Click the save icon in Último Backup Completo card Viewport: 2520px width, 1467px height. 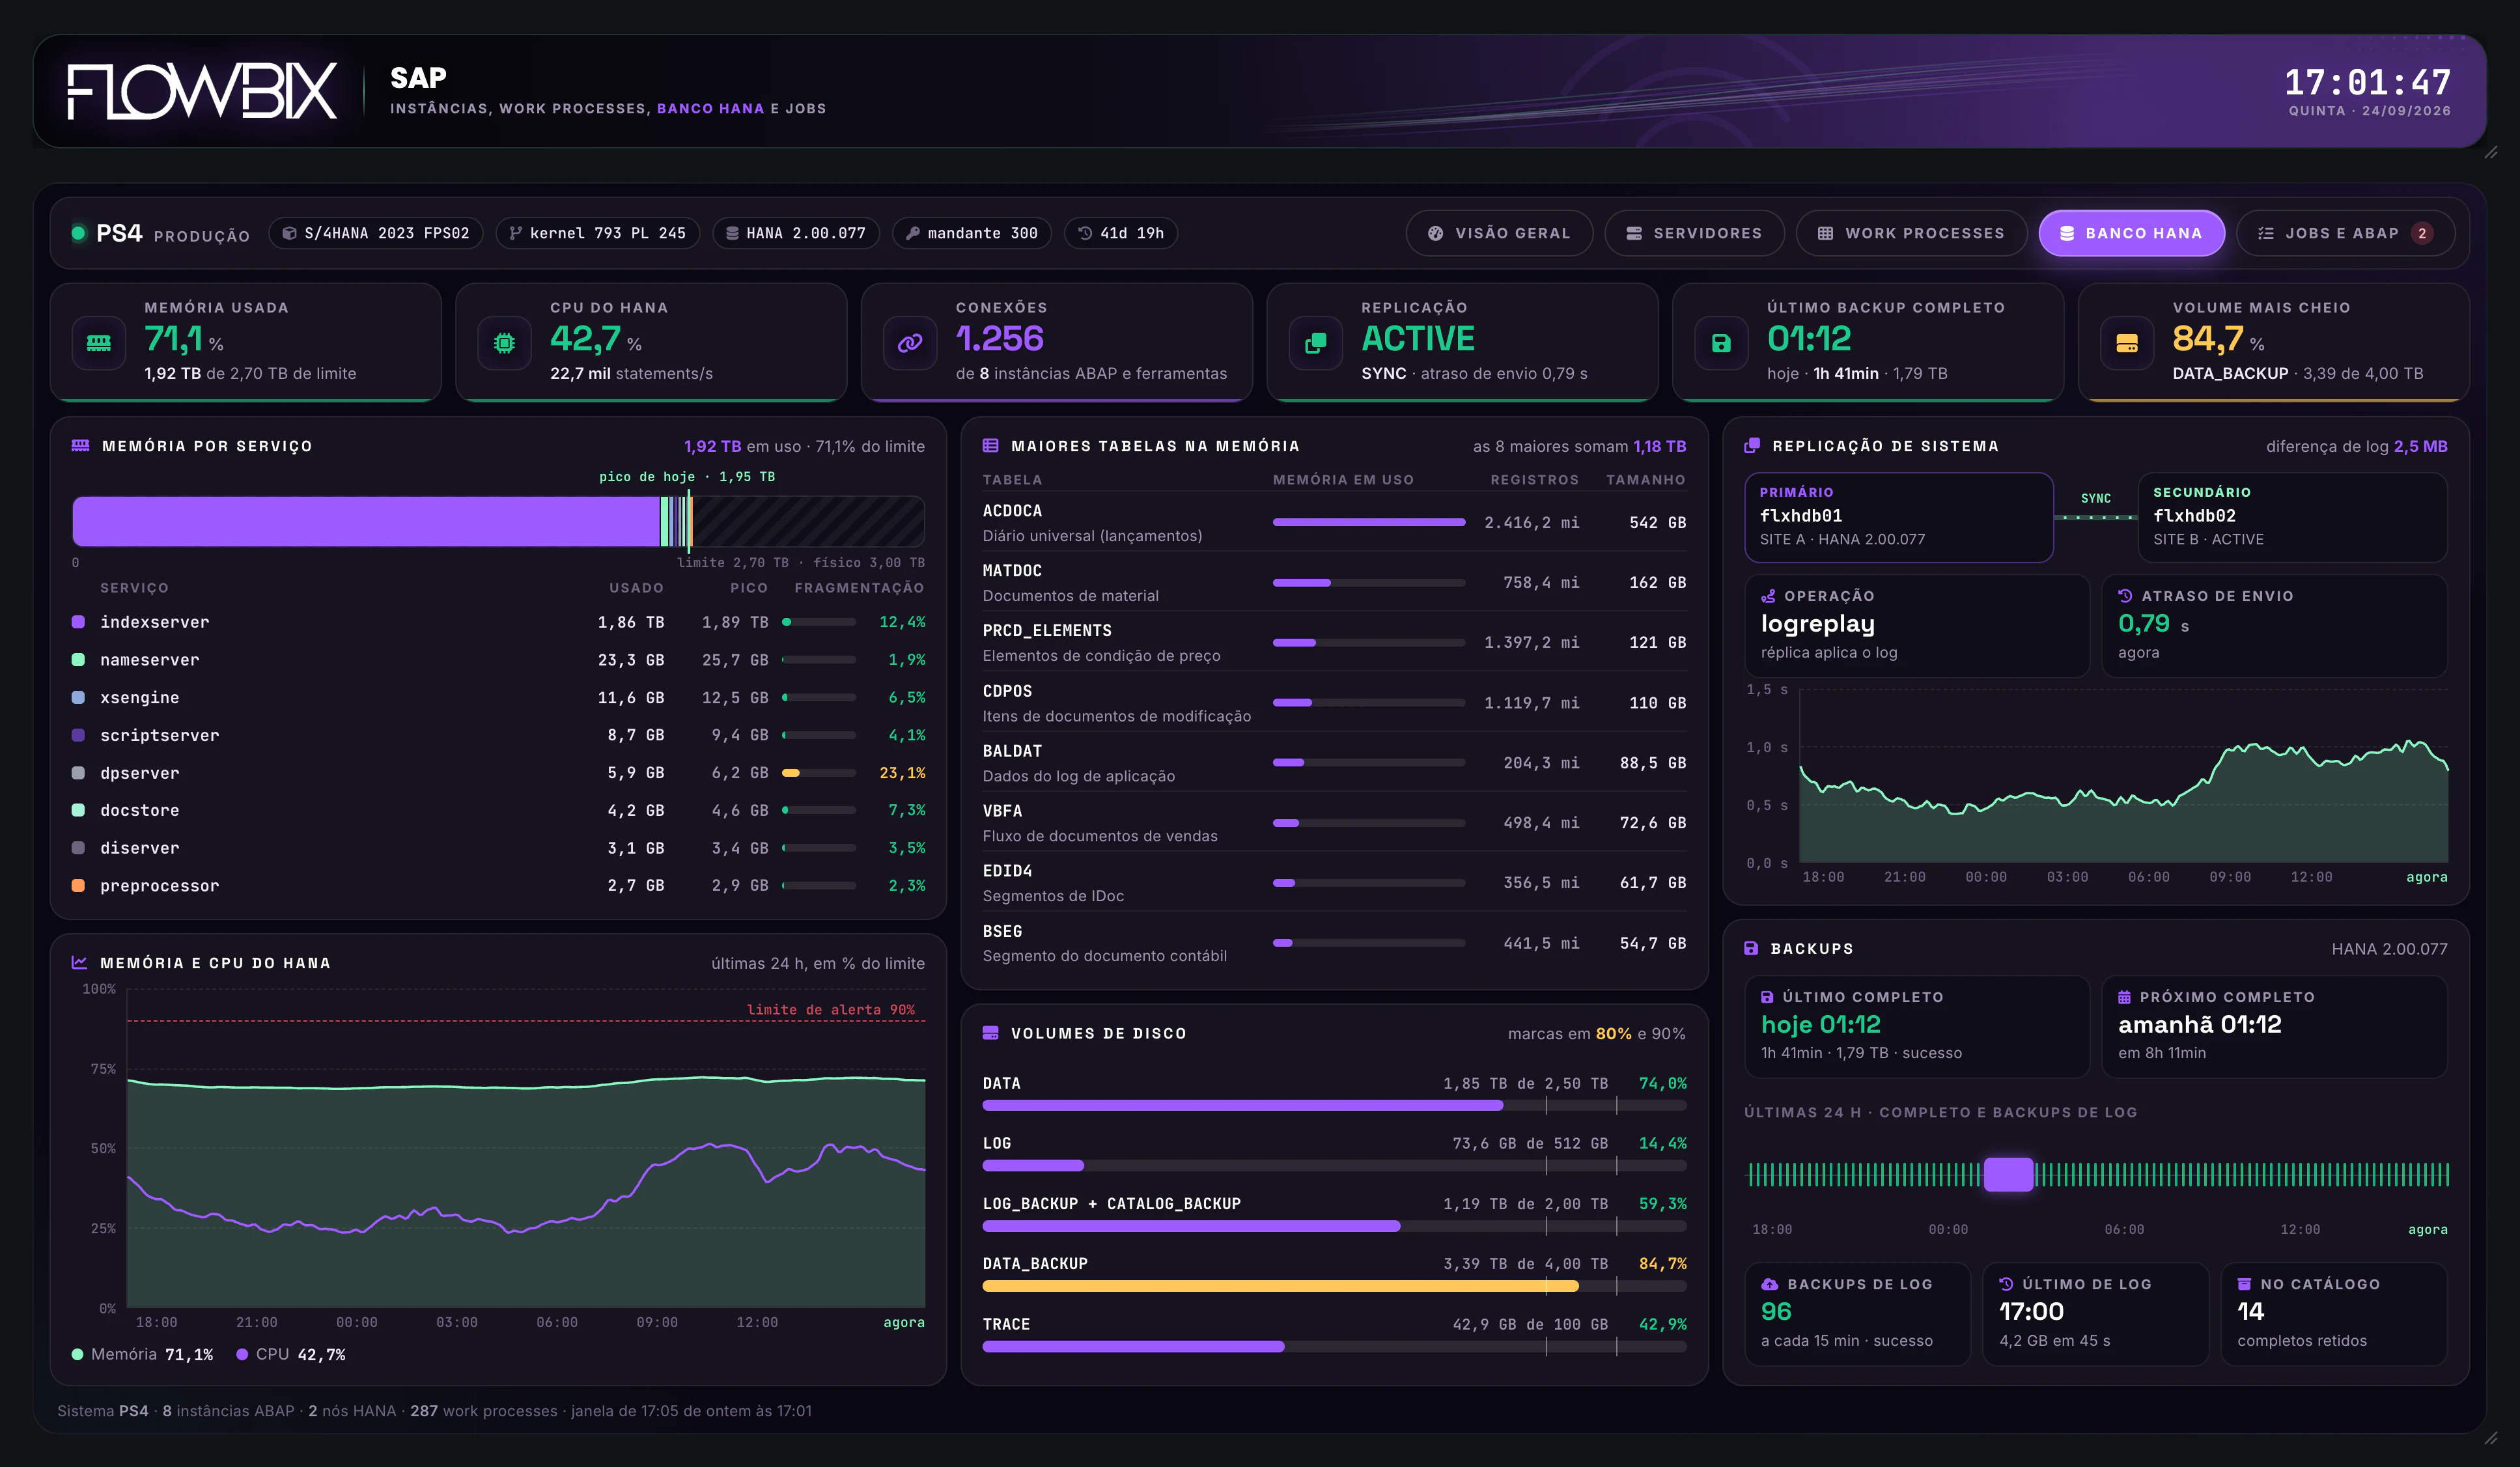pos(1721,343)
